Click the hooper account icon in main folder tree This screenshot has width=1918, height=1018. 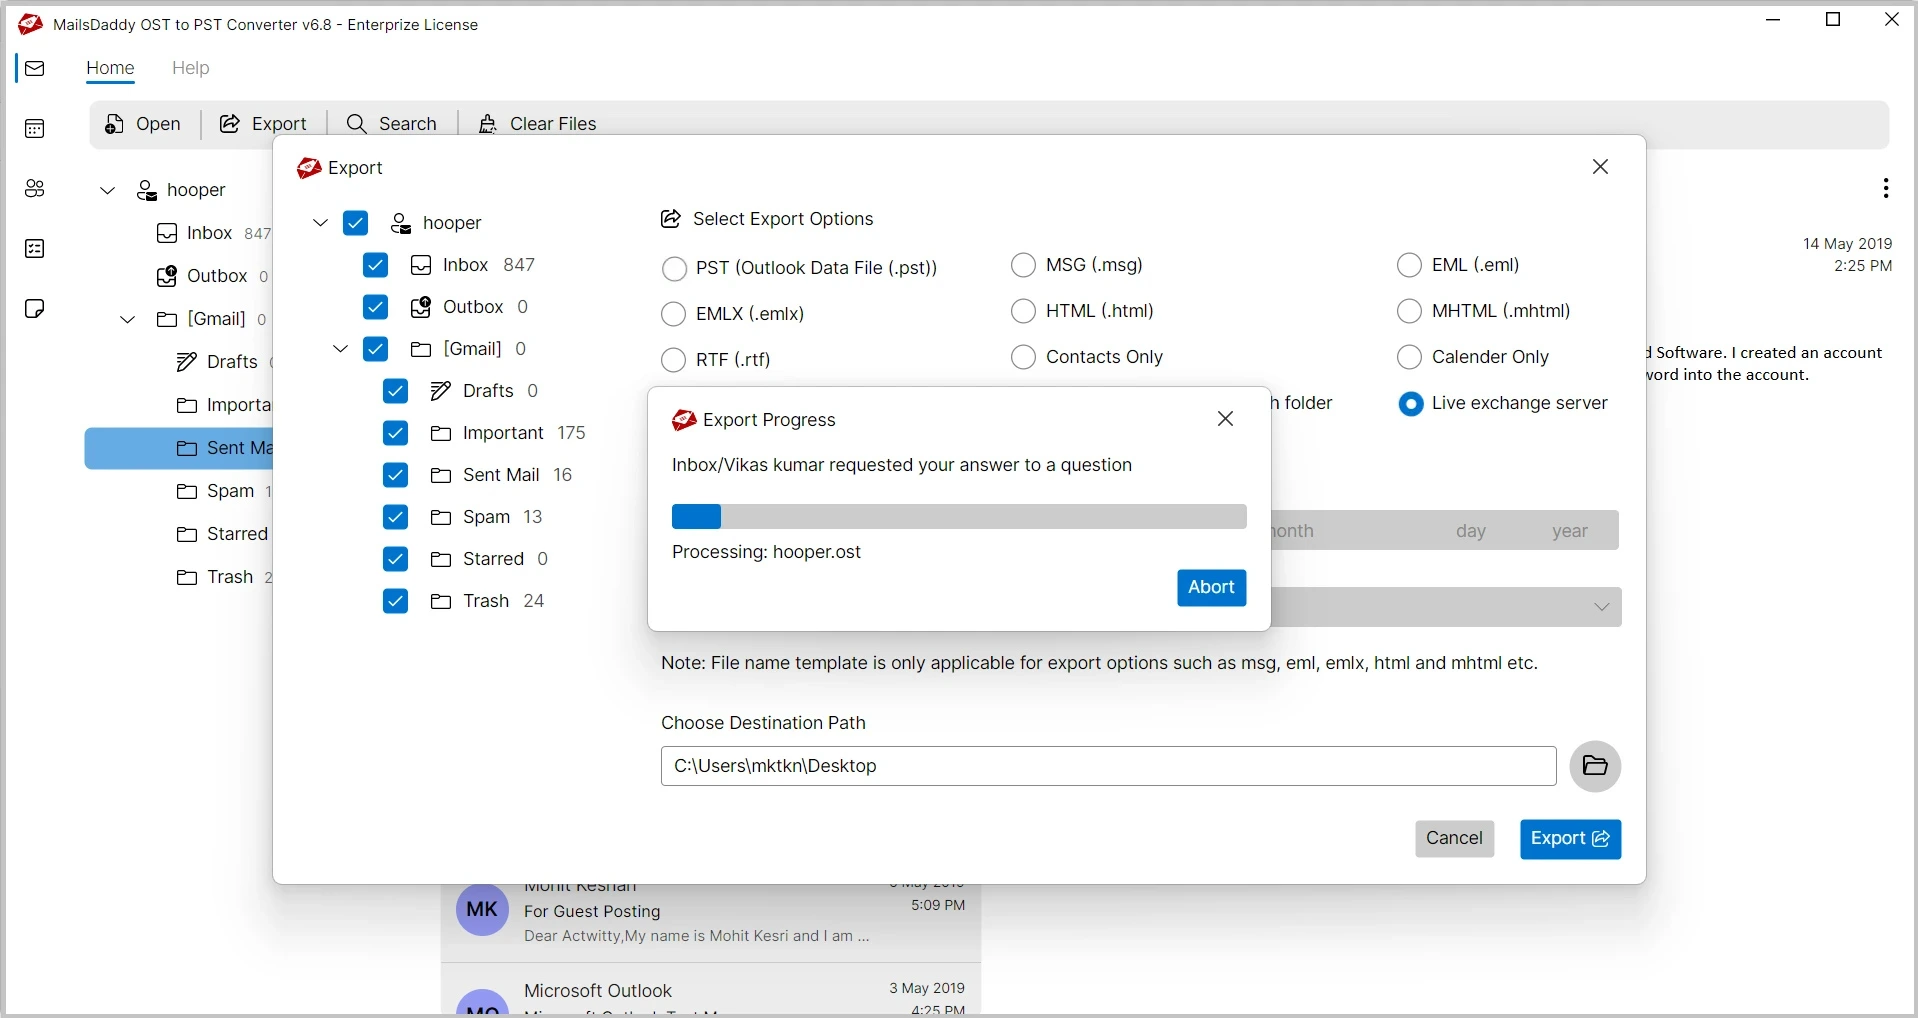coord(147,190)
